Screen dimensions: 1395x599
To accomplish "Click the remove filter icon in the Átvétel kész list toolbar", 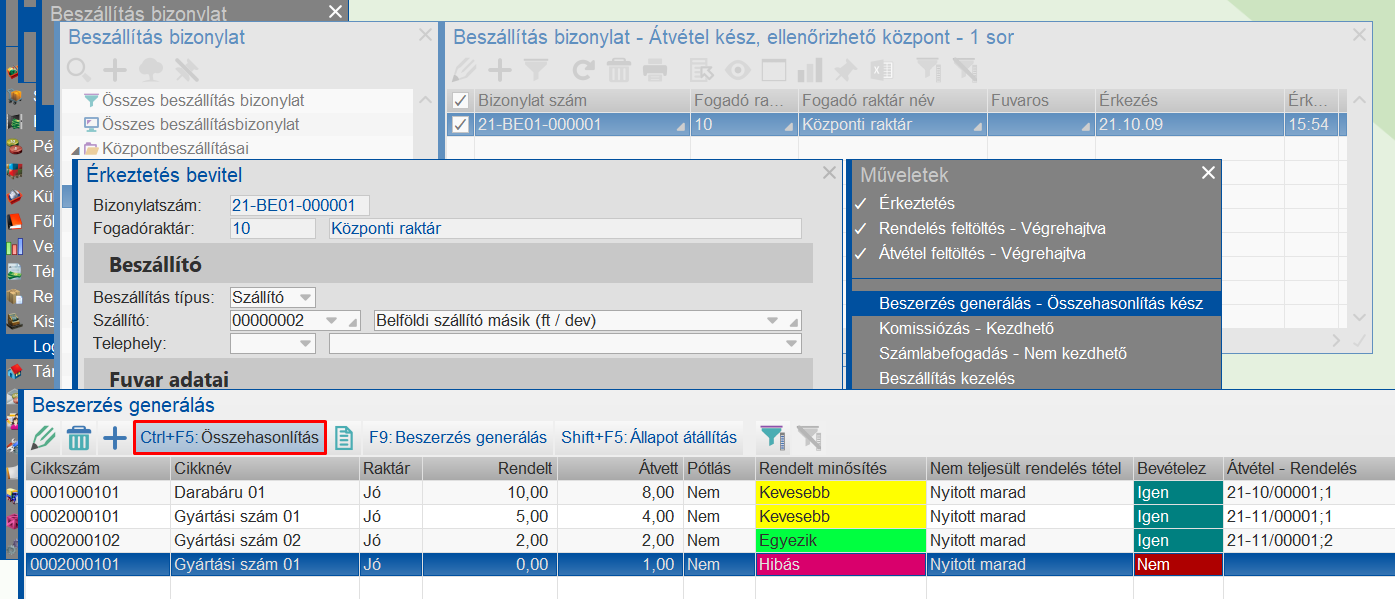I will tap(964, 70).
